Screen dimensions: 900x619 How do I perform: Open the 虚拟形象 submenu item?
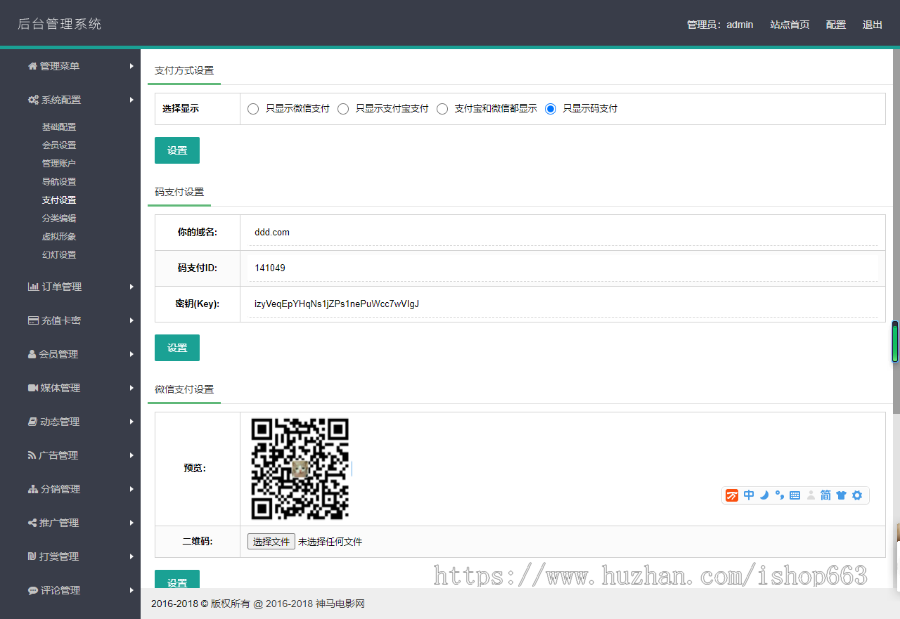(59, 237)
